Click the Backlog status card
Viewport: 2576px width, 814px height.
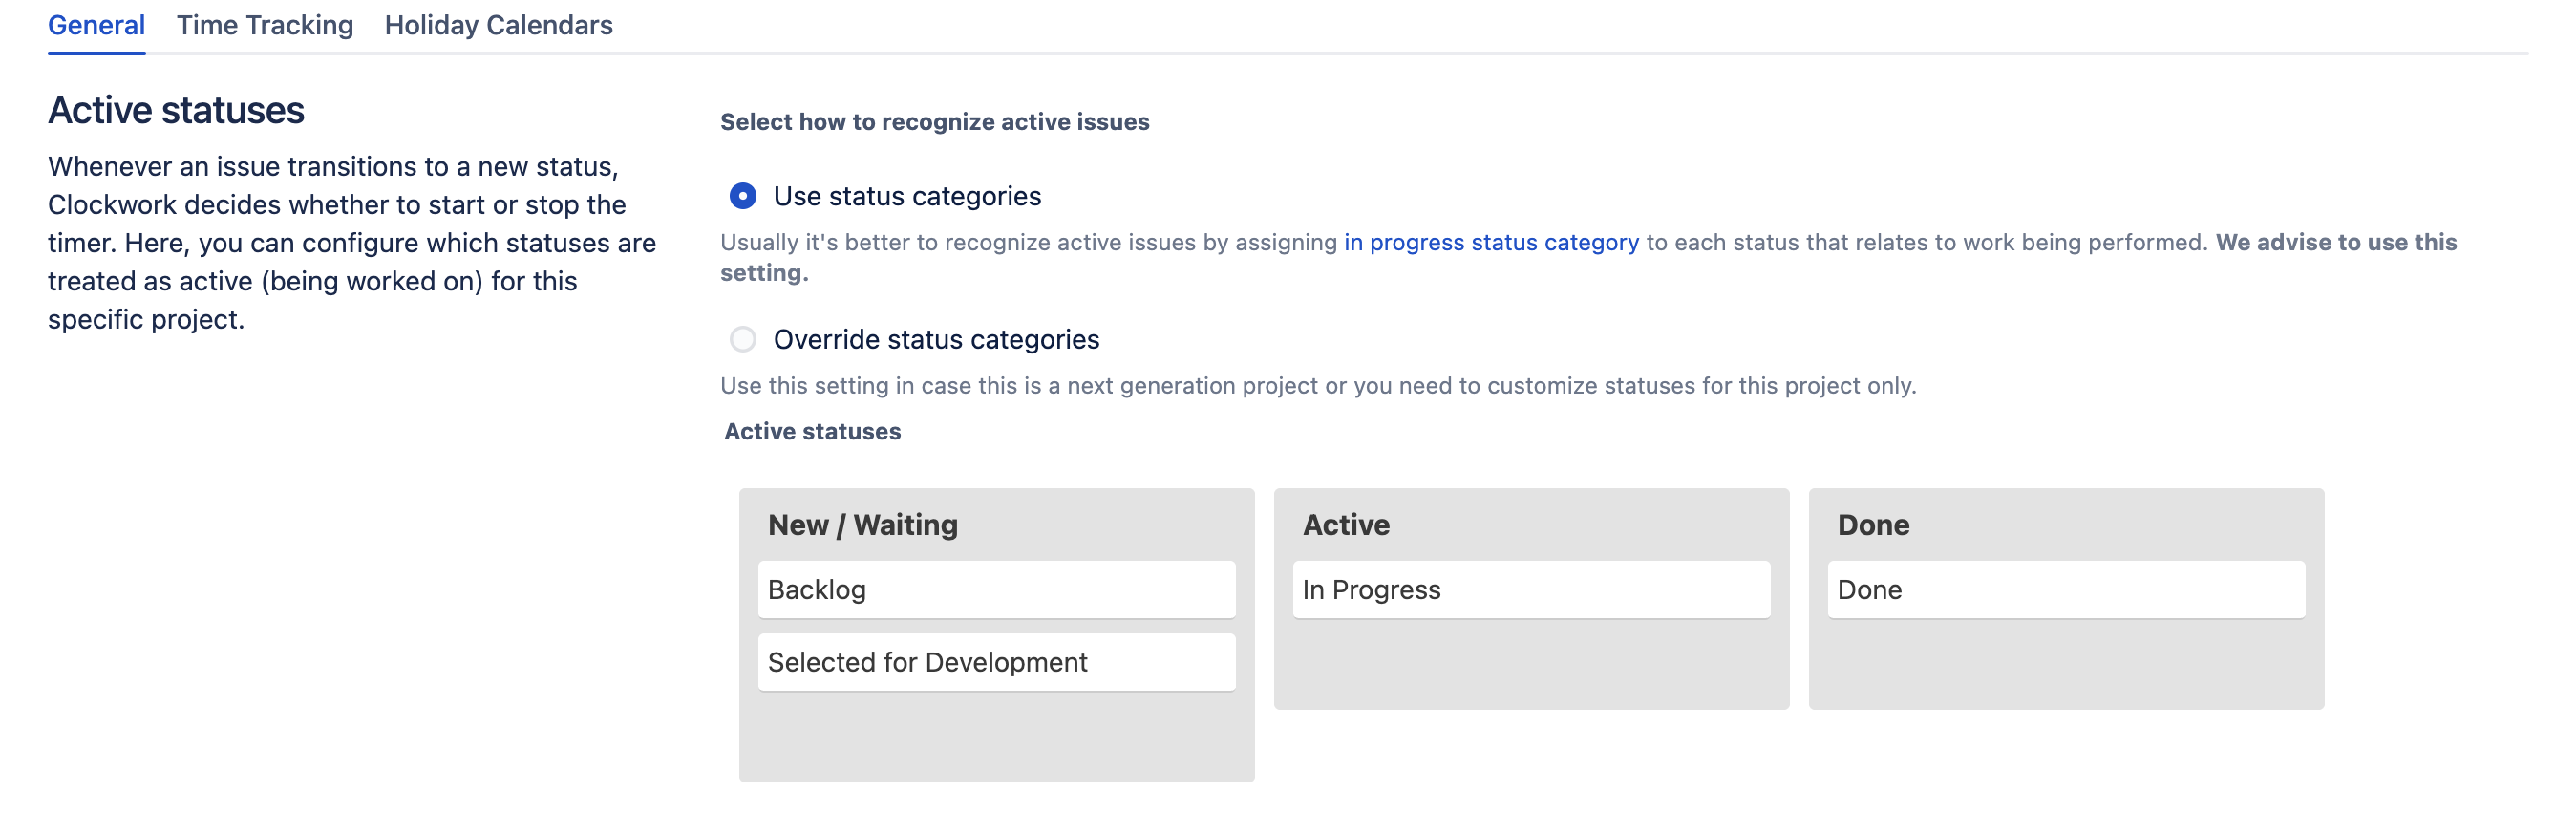tap(996, 589)
